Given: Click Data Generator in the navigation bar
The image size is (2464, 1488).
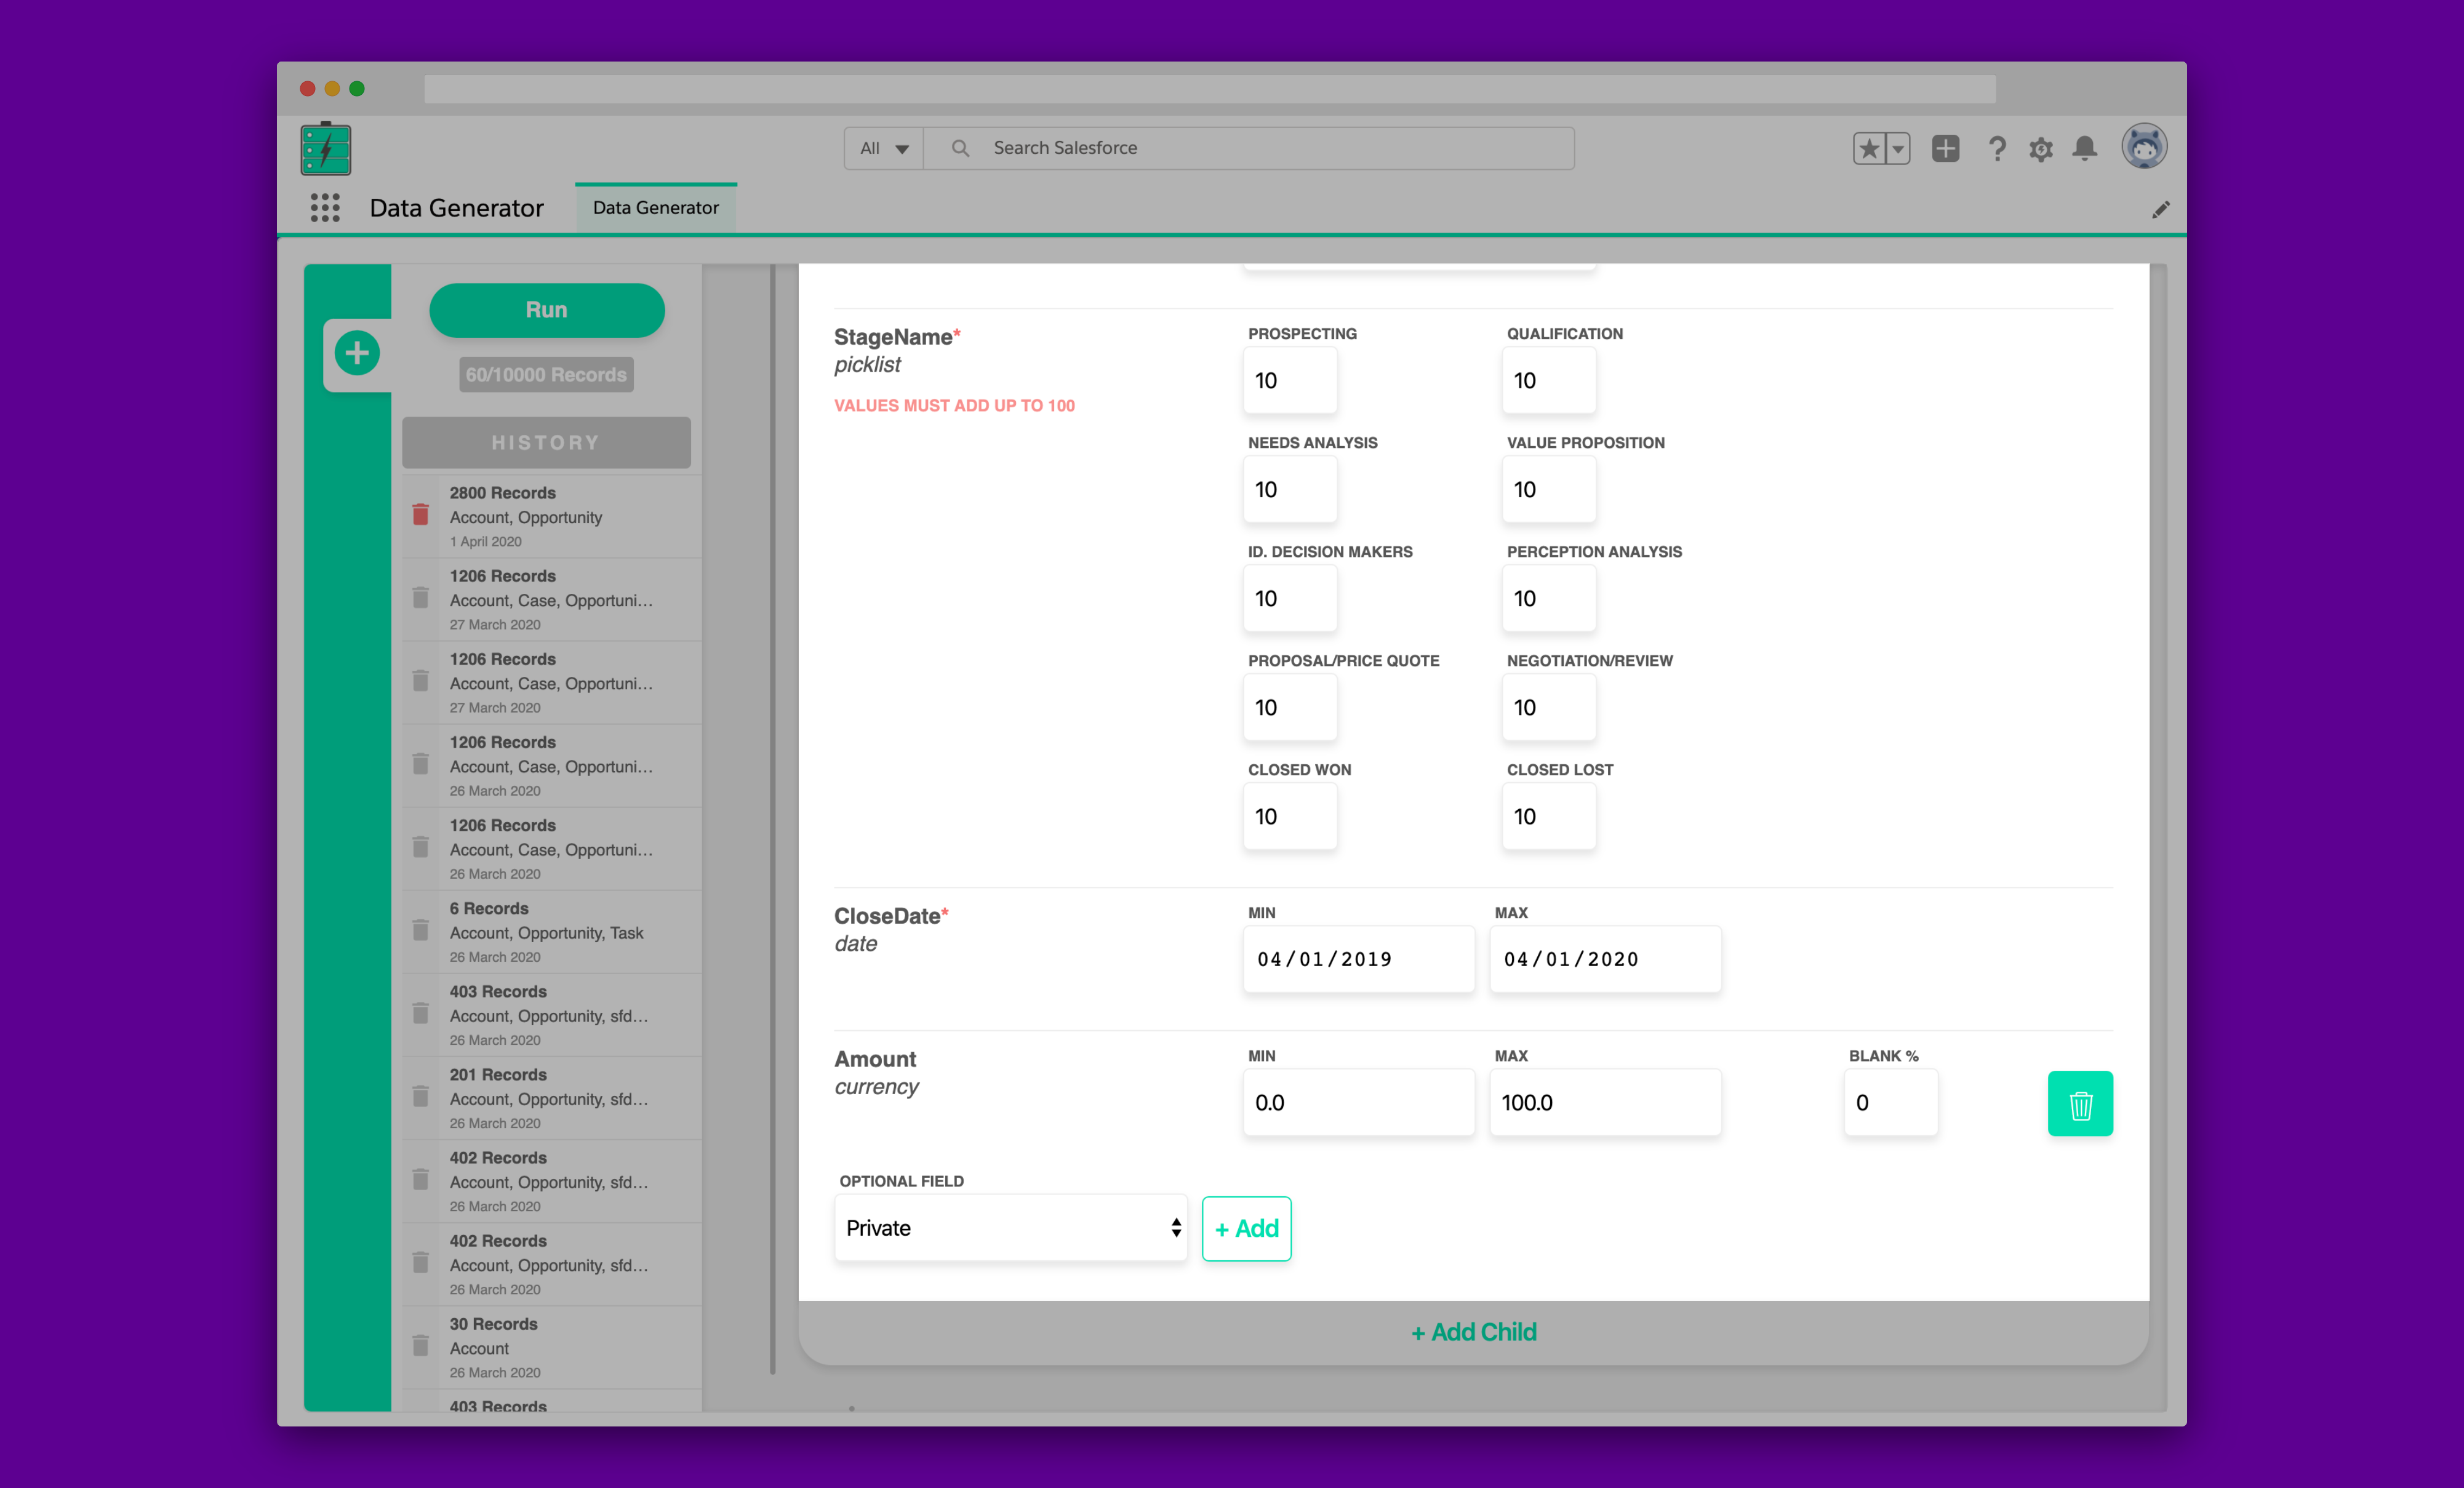Looking at the screenshot, I should point(456,208).
